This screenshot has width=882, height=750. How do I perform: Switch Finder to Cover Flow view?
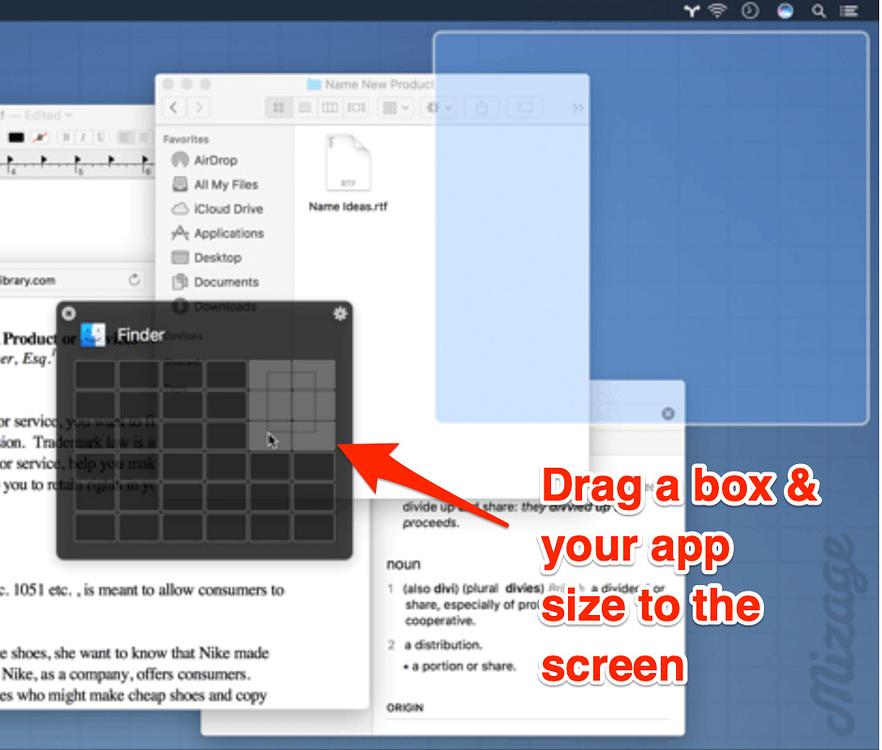tap(356, 107)
